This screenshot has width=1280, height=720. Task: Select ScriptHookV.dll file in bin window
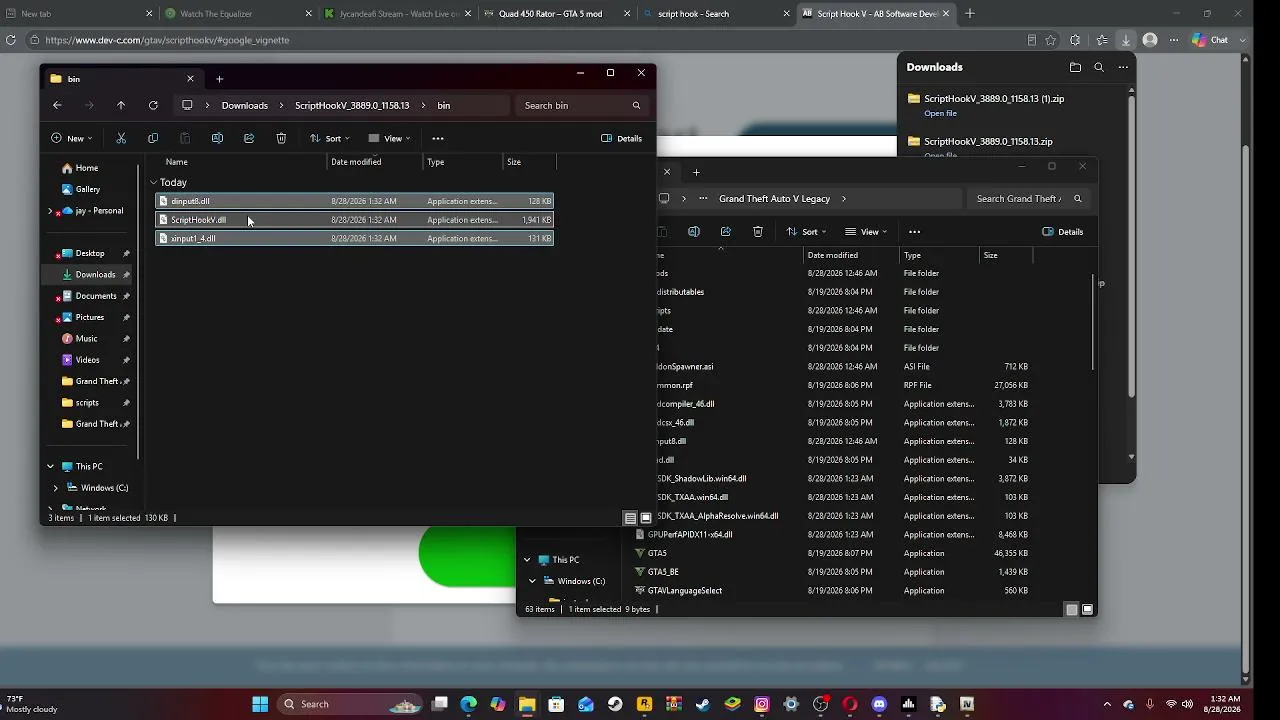coord(355,220)
